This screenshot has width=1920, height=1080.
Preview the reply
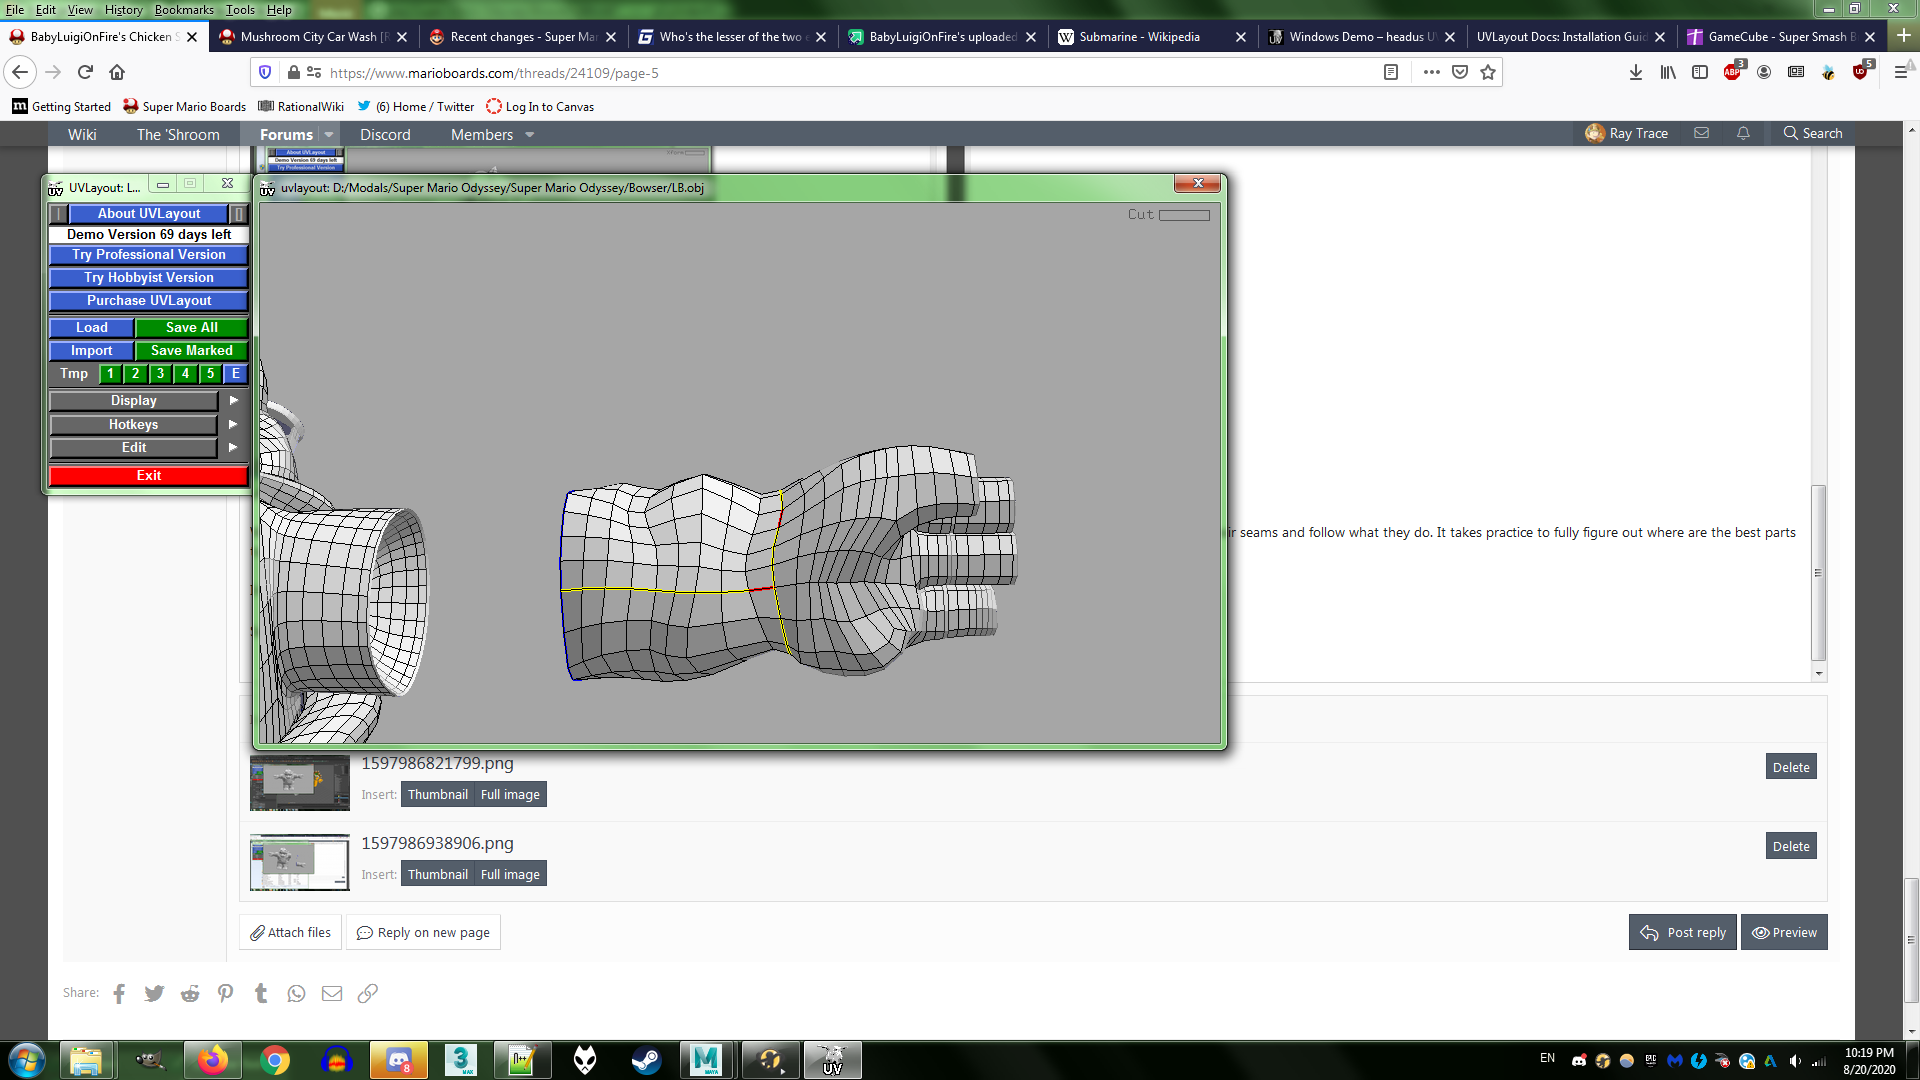tap(1784, 932)
